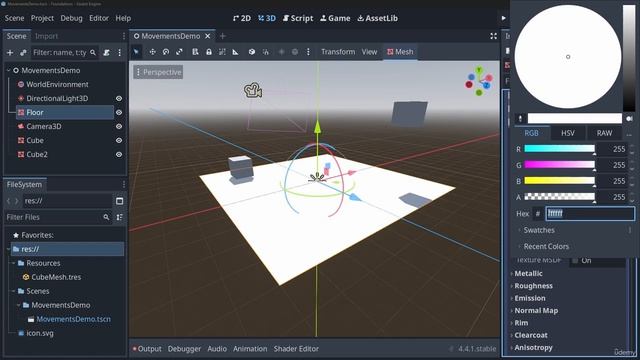Run the project with the play button
The height and width of the screenshot is (360, 640).
click(503, 18)
